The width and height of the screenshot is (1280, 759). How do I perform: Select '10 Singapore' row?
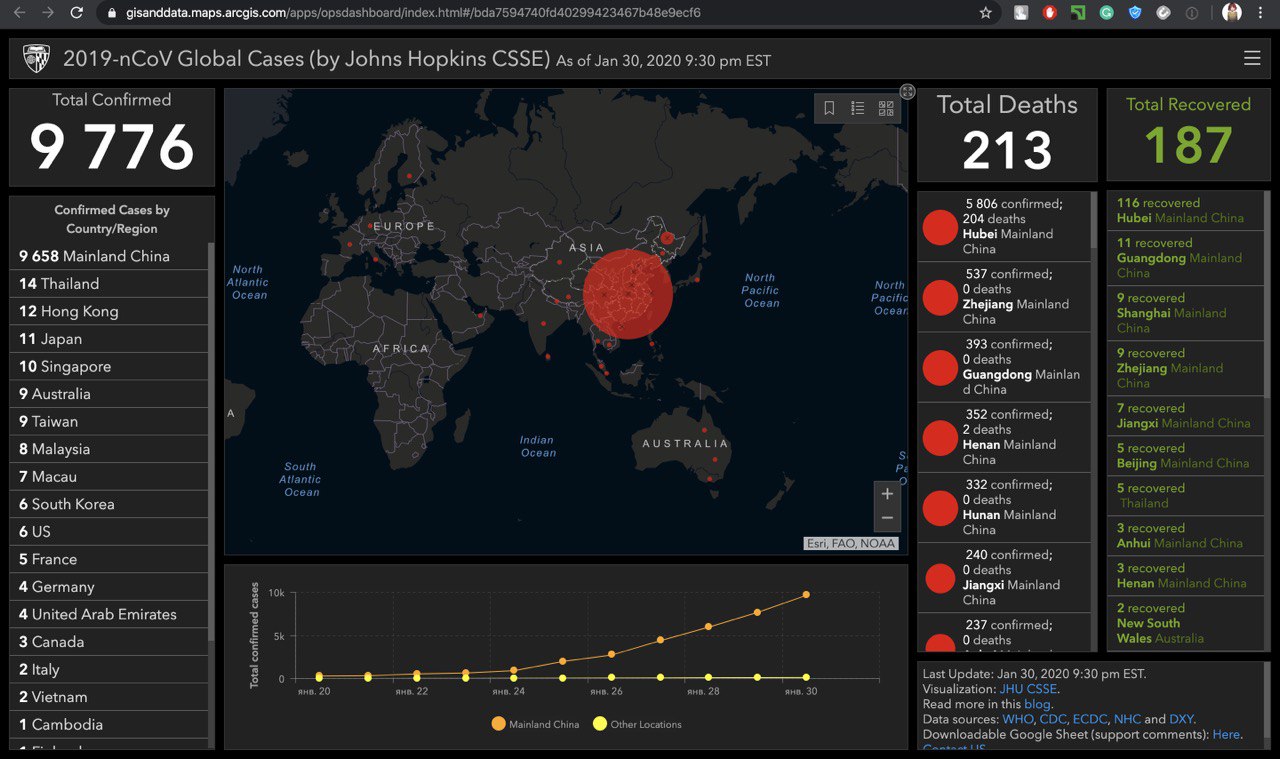109,366
